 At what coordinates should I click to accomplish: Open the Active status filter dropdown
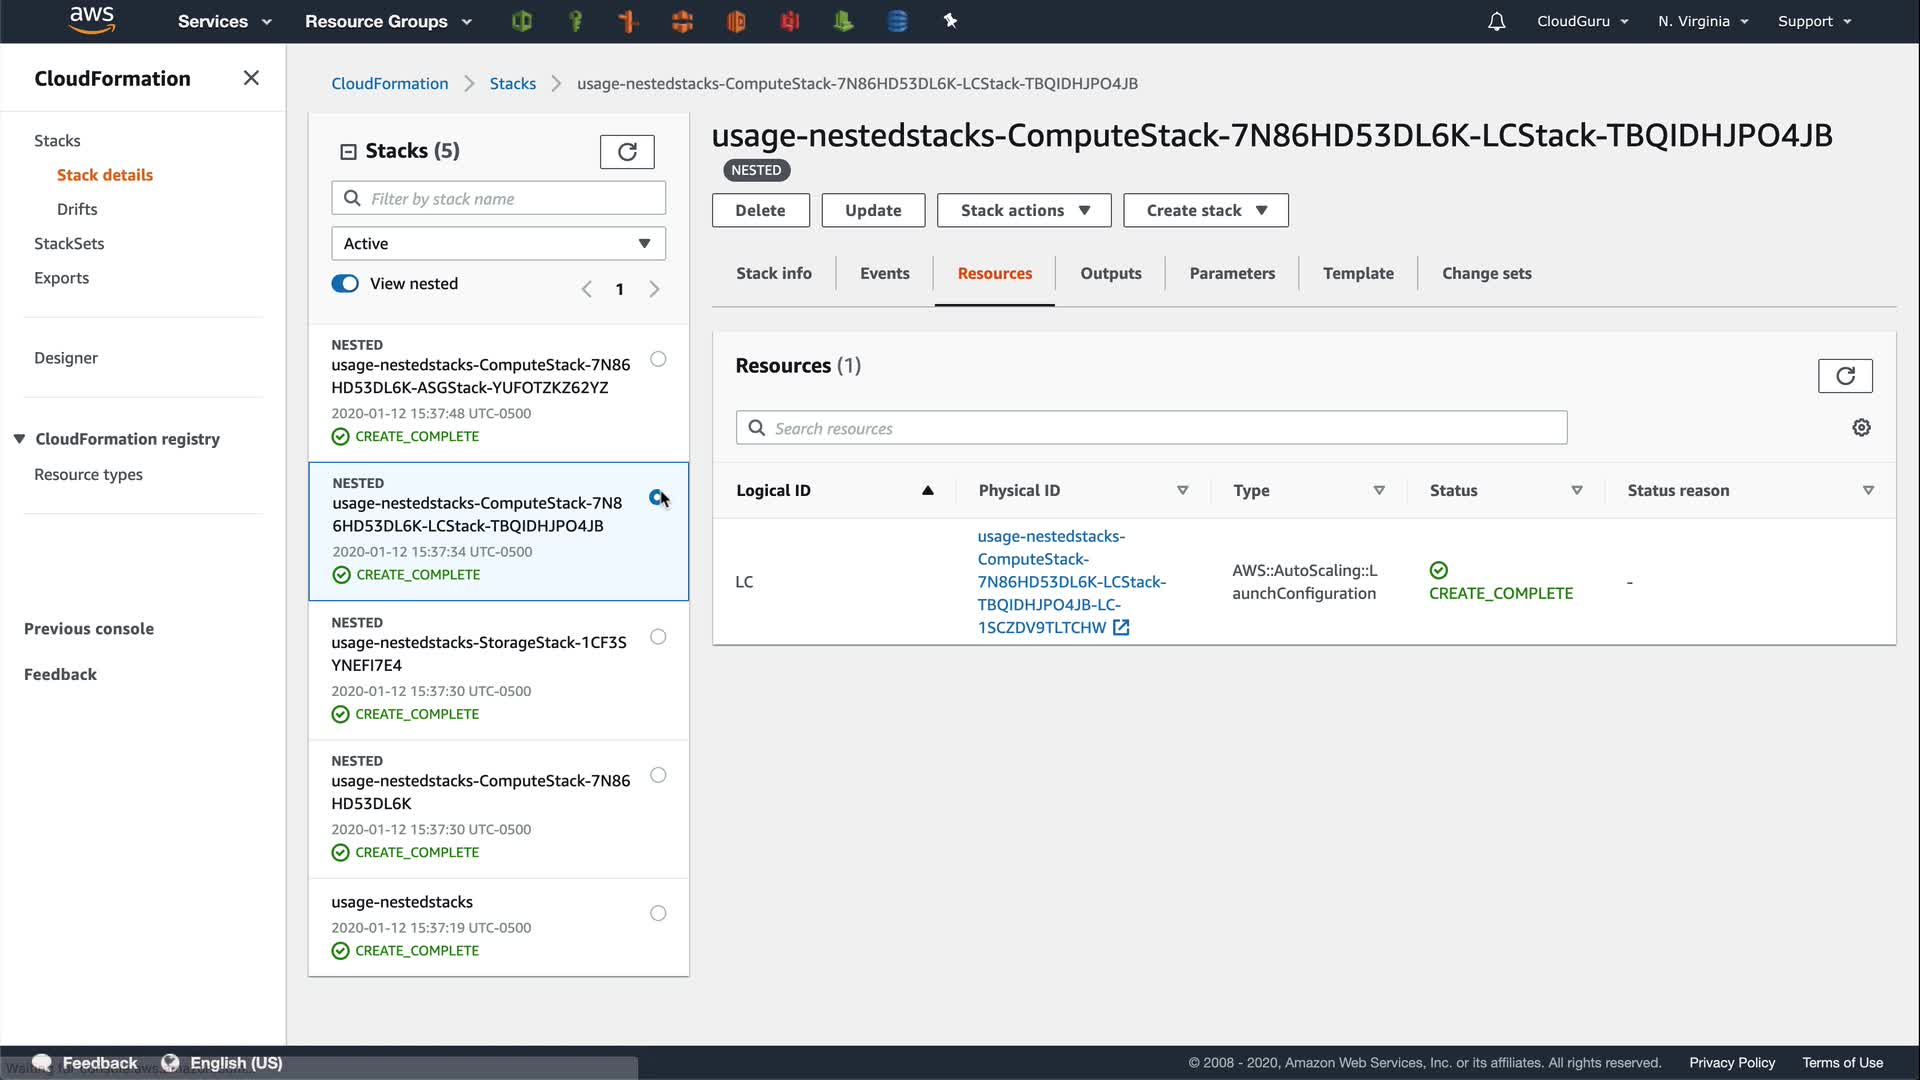(498, 244)
